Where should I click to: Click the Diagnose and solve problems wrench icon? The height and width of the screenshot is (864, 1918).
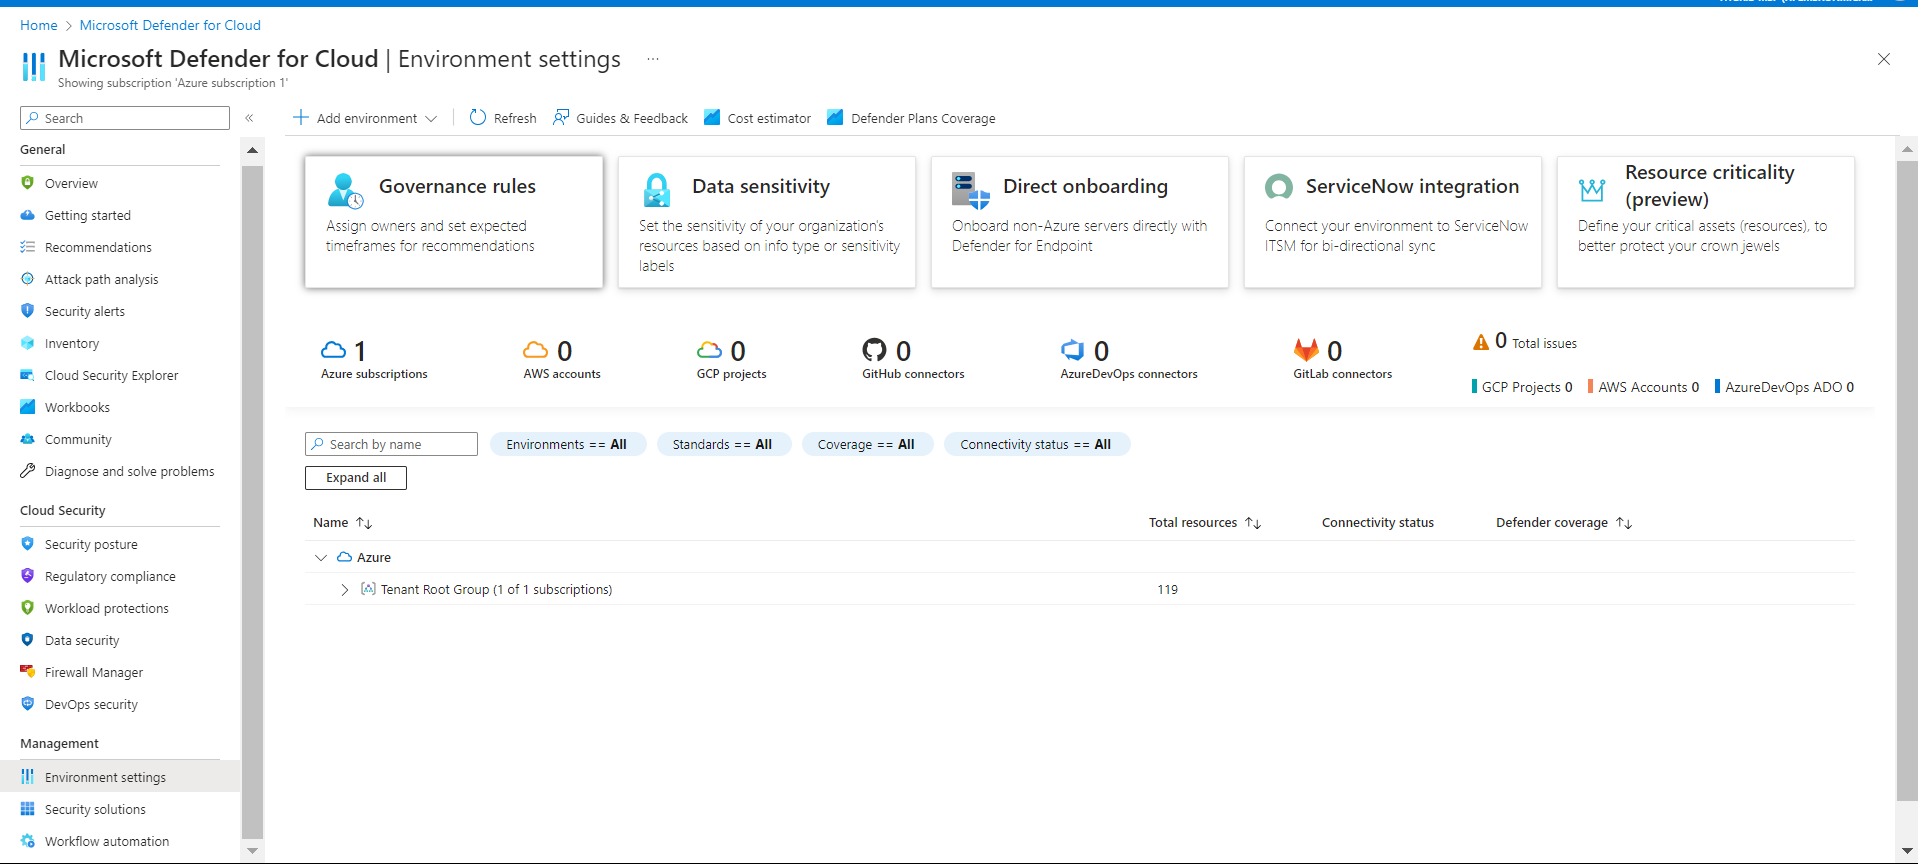(x=27, y=471)
